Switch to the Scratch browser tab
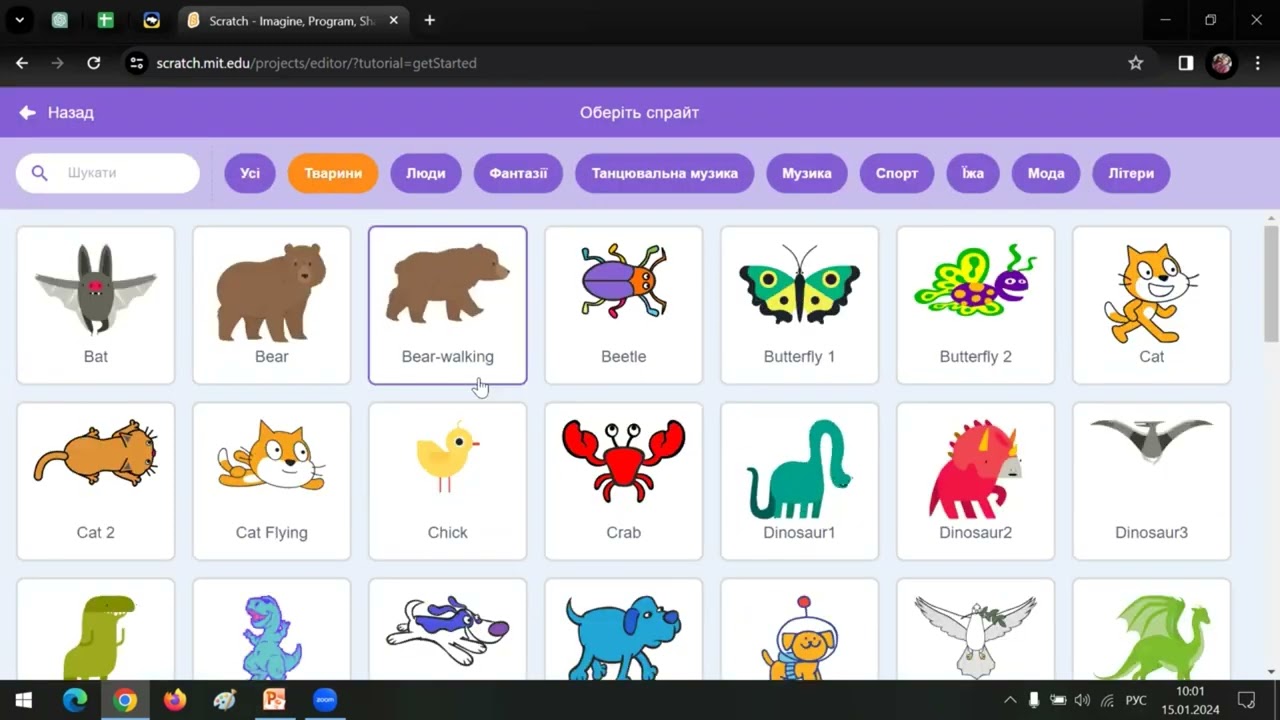This screenshot has height=720, width=1280. (x=290, y=21)
